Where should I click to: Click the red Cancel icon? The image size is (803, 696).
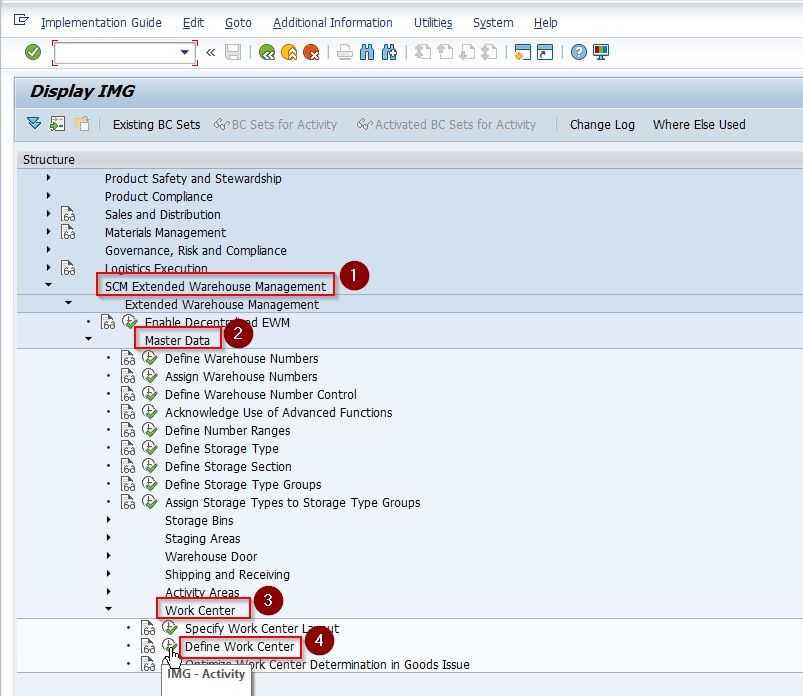click(x=311, y=52)
